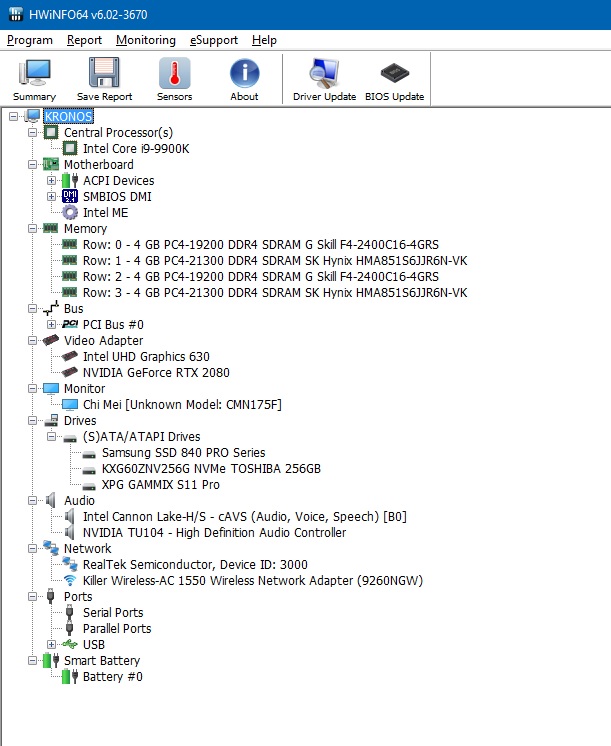Click the Killer Wireless Wi-Fi icon
The image size is (611, 746).
[x=70, y=580]
